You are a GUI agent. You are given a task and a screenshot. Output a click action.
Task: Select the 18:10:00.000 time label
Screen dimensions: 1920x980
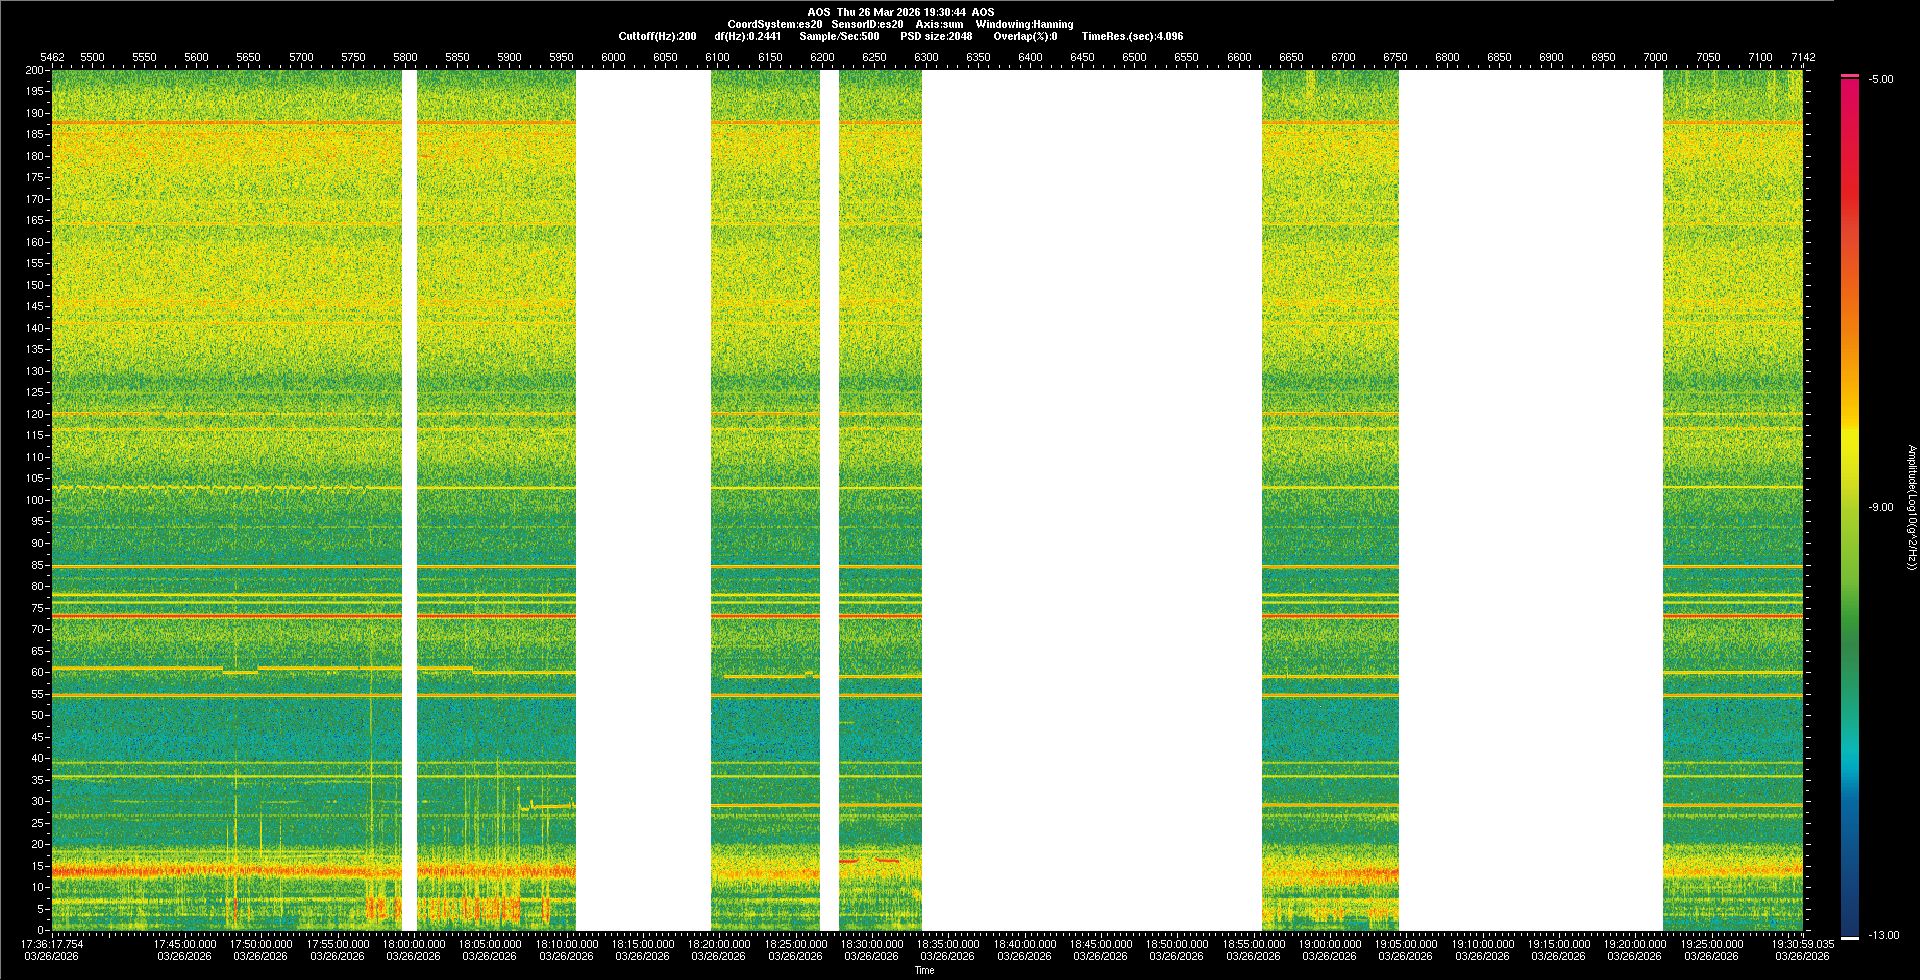(x=566, y=944)
